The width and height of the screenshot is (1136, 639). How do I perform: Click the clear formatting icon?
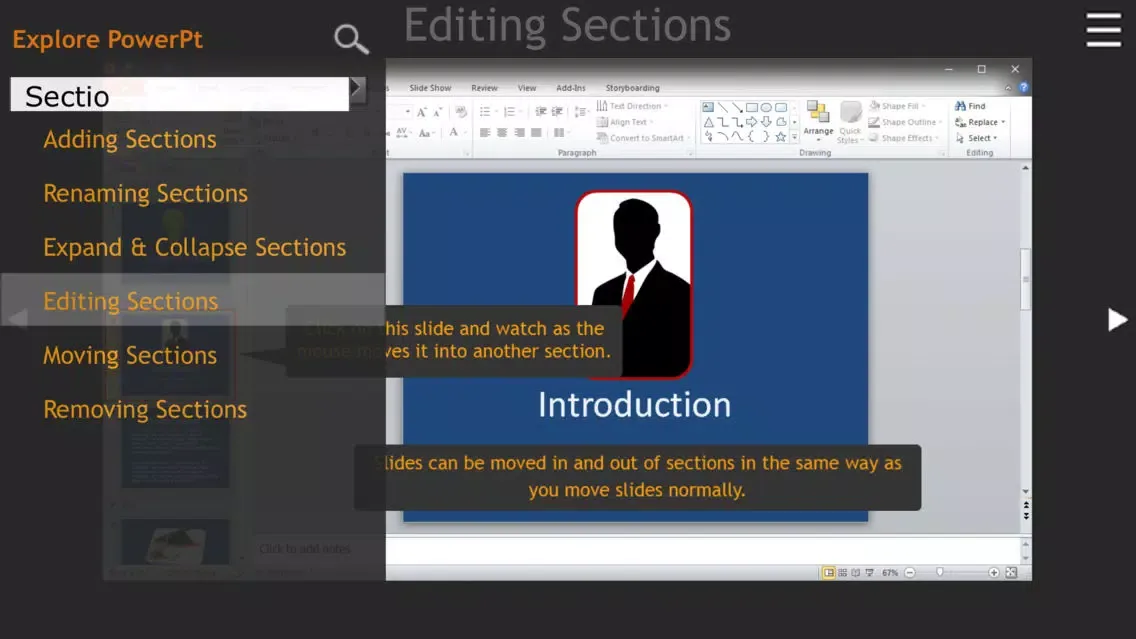(x=461, y=112)
